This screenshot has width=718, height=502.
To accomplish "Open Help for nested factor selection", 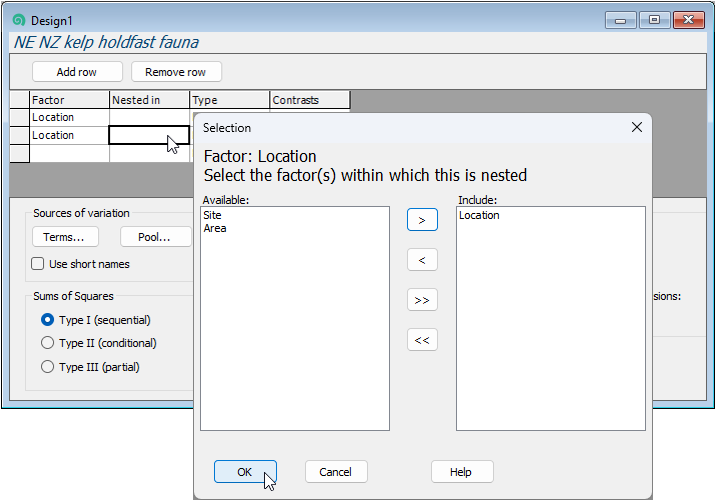I will click(x=461, y=472).
